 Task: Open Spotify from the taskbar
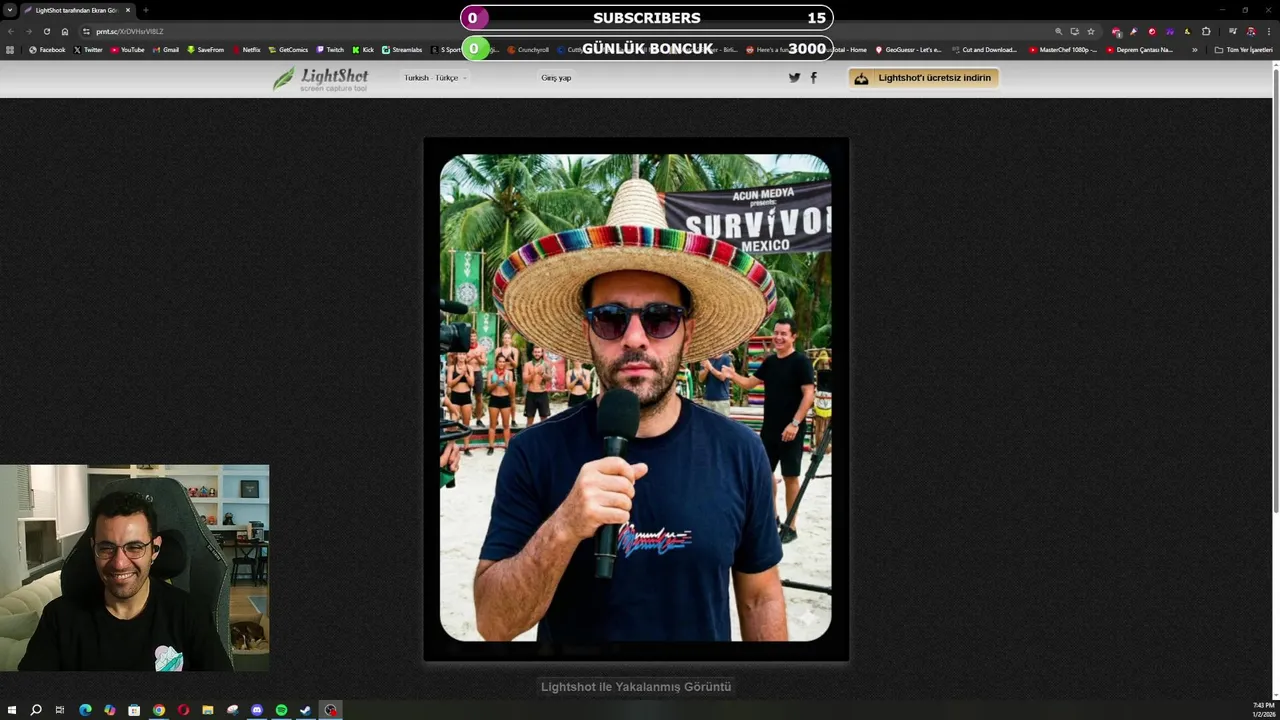pos(281,710)
